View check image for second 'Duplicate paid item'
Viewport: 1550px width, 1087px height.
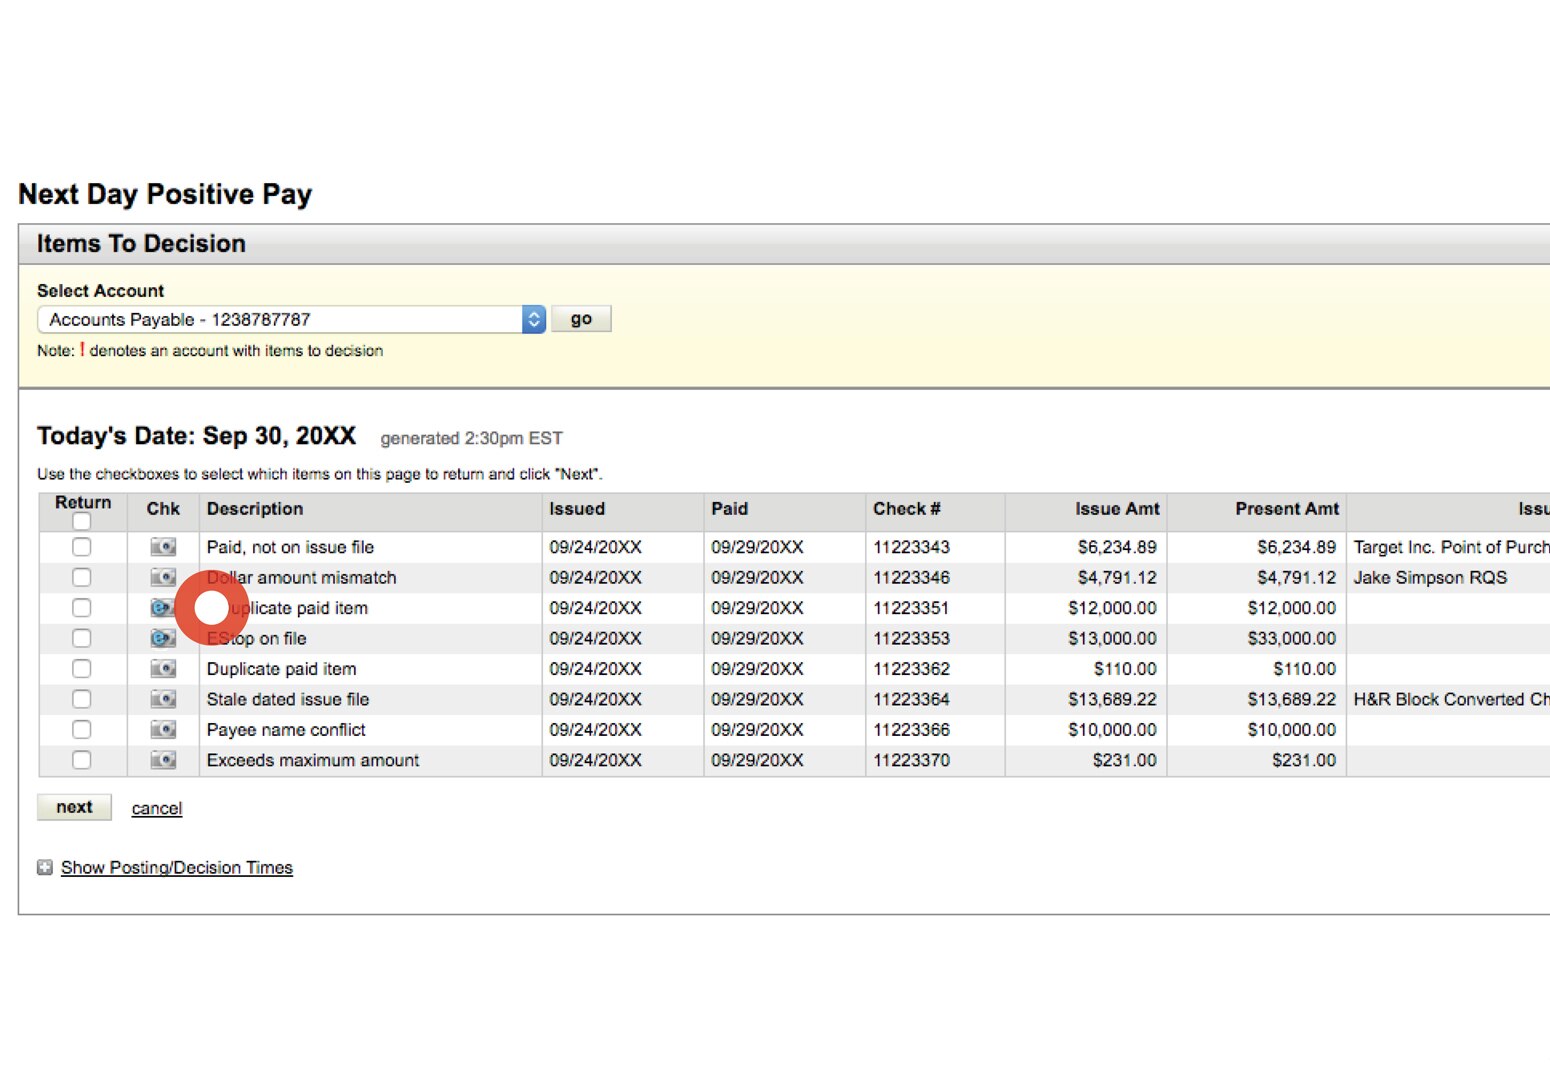(162, 668)
